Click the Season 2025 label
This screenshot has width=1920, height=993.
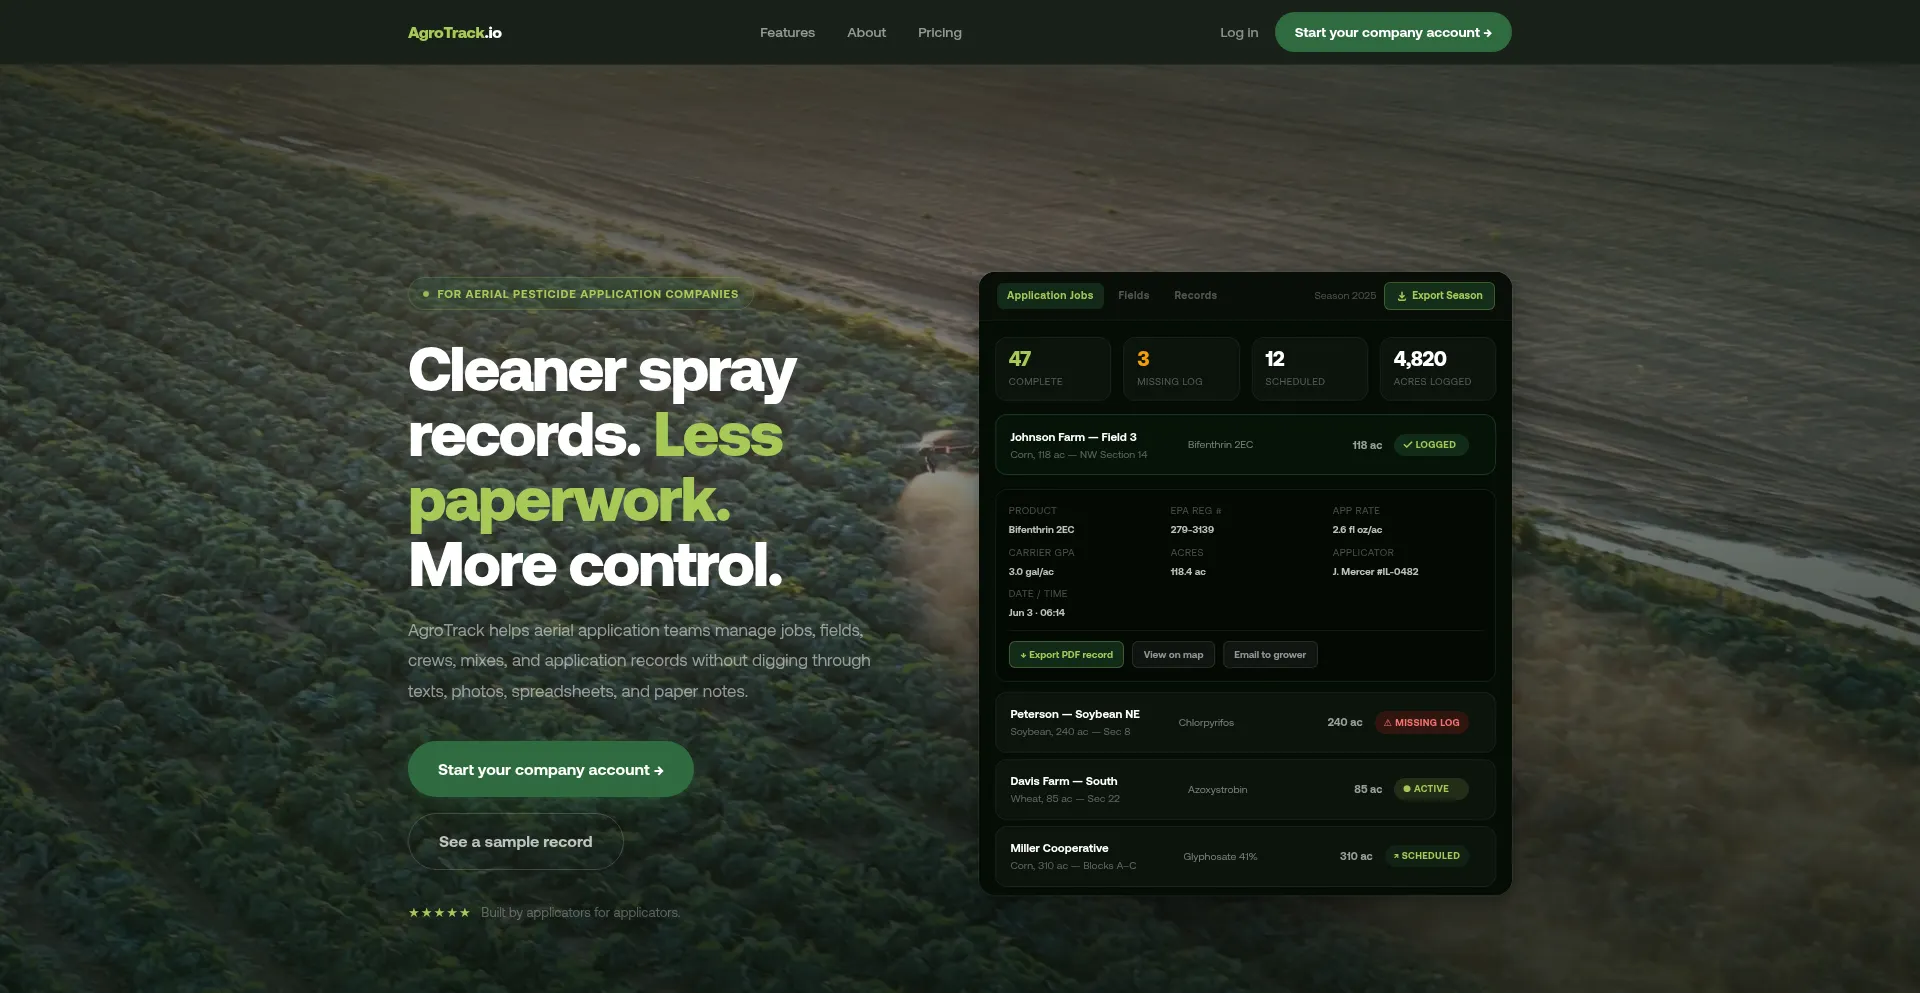click(1345, 296)
